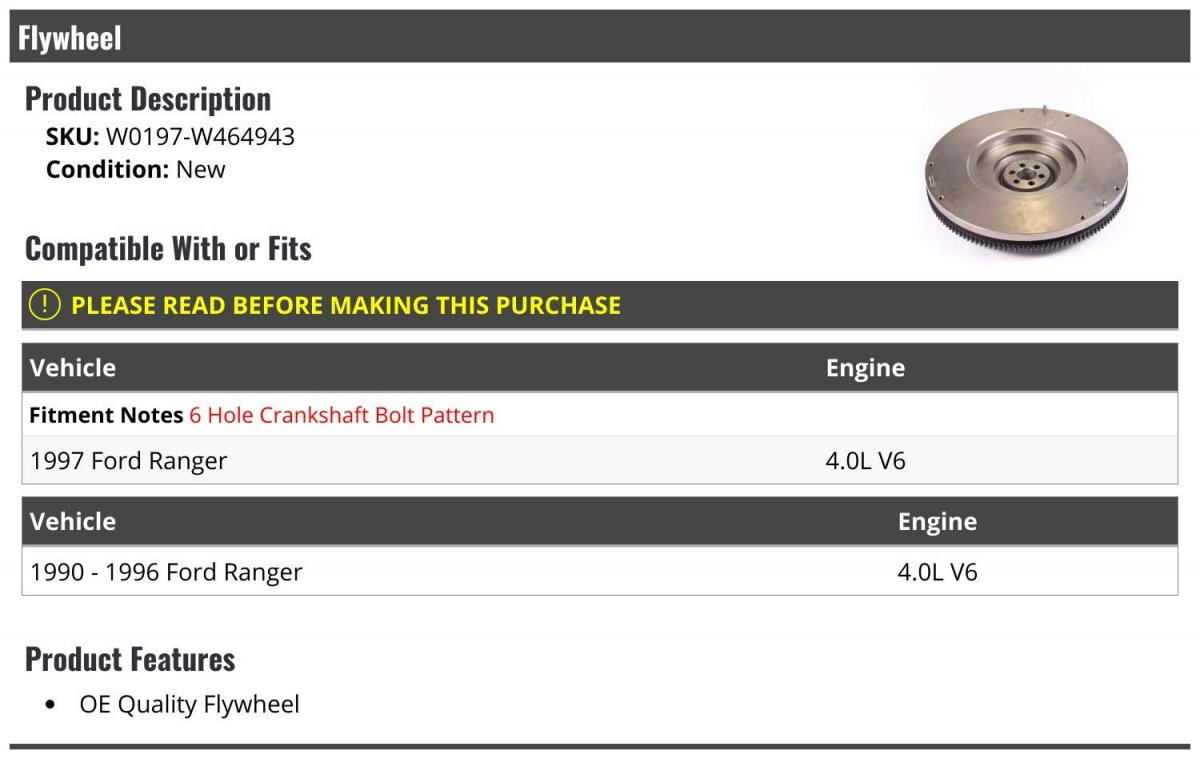Click the Product Description heading

pyautogui.click(x=148, y=99)
